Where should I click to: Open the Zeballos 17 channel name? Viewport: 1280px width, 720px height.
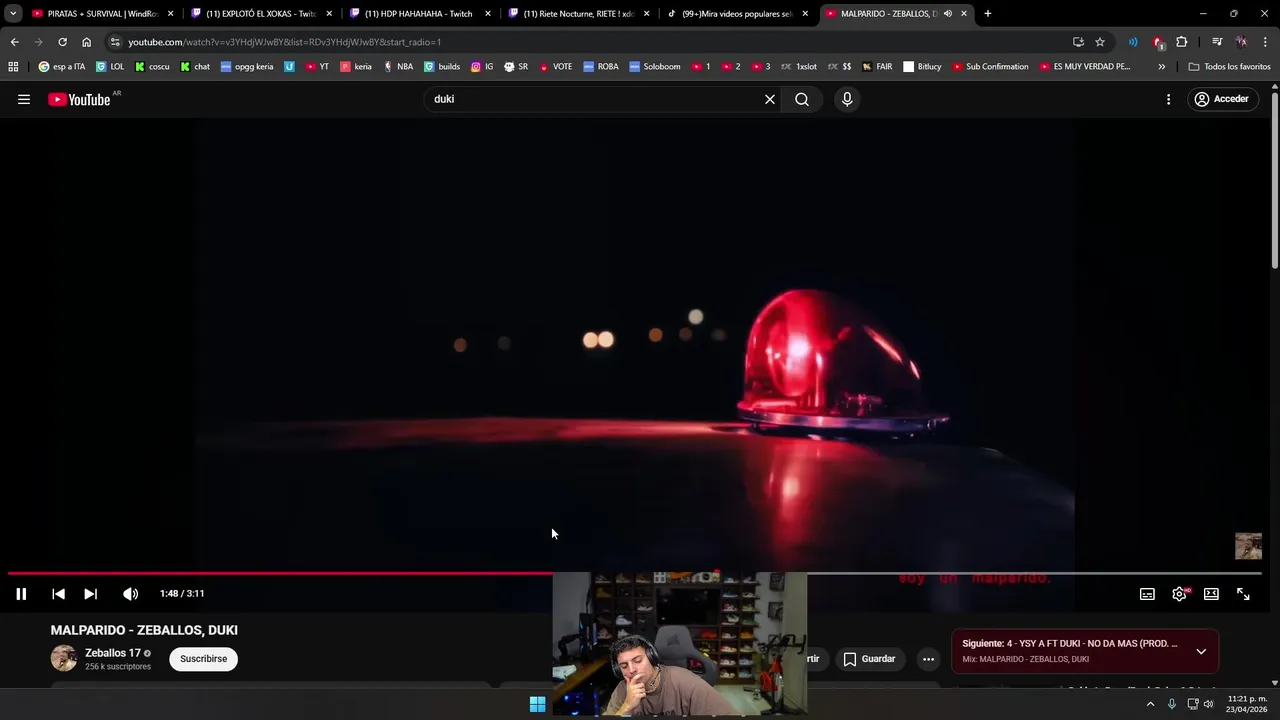(x=113, y=653)
